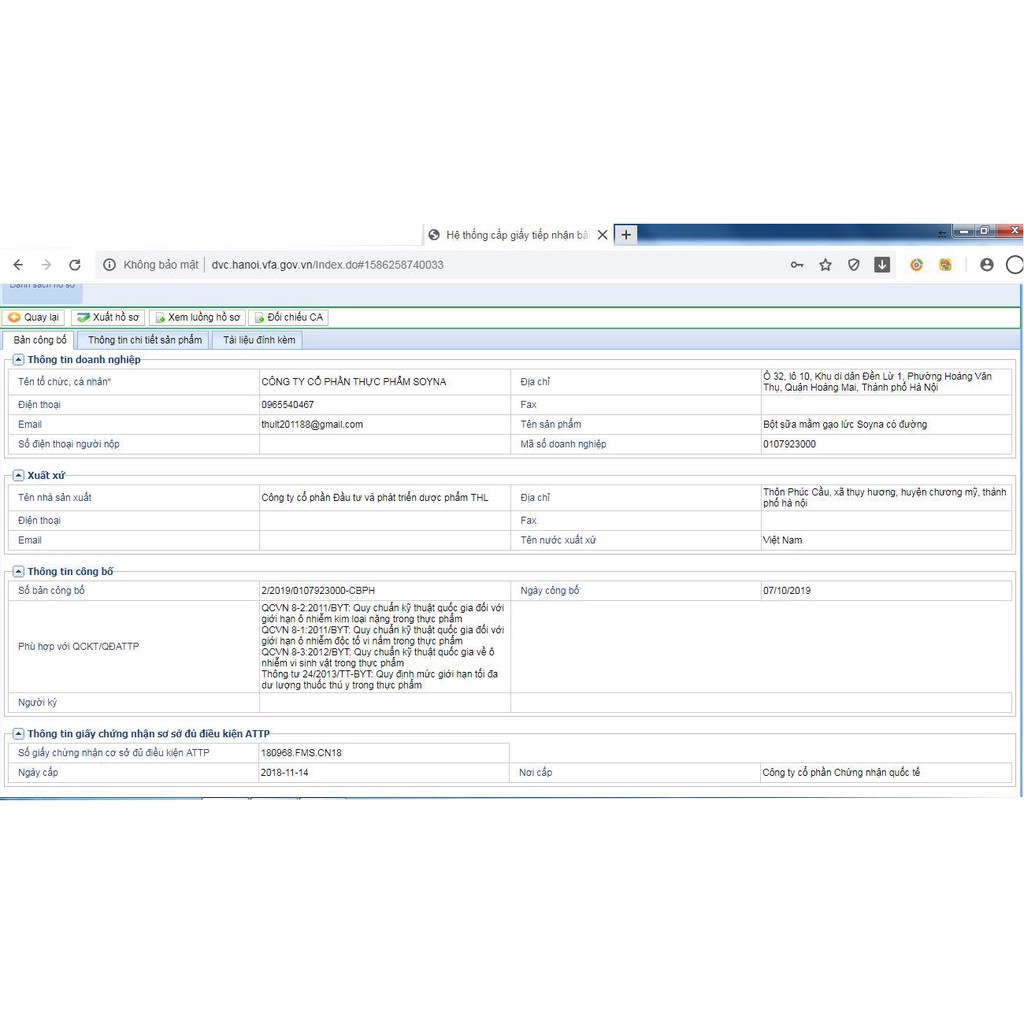Collapse the 'Thông tin doanh nghiệp' section
The image size is (1024, 1024).
point(18,360)
